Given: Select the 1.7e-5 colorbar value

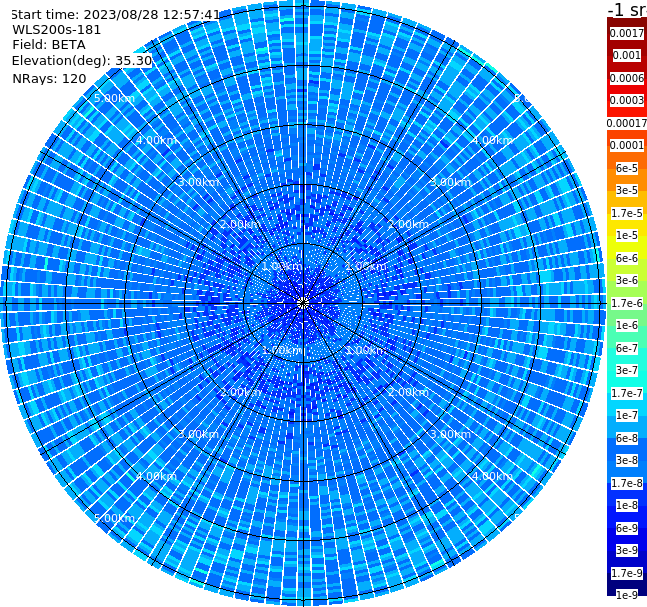Looking at the screenshot, I should coord(627,213).
